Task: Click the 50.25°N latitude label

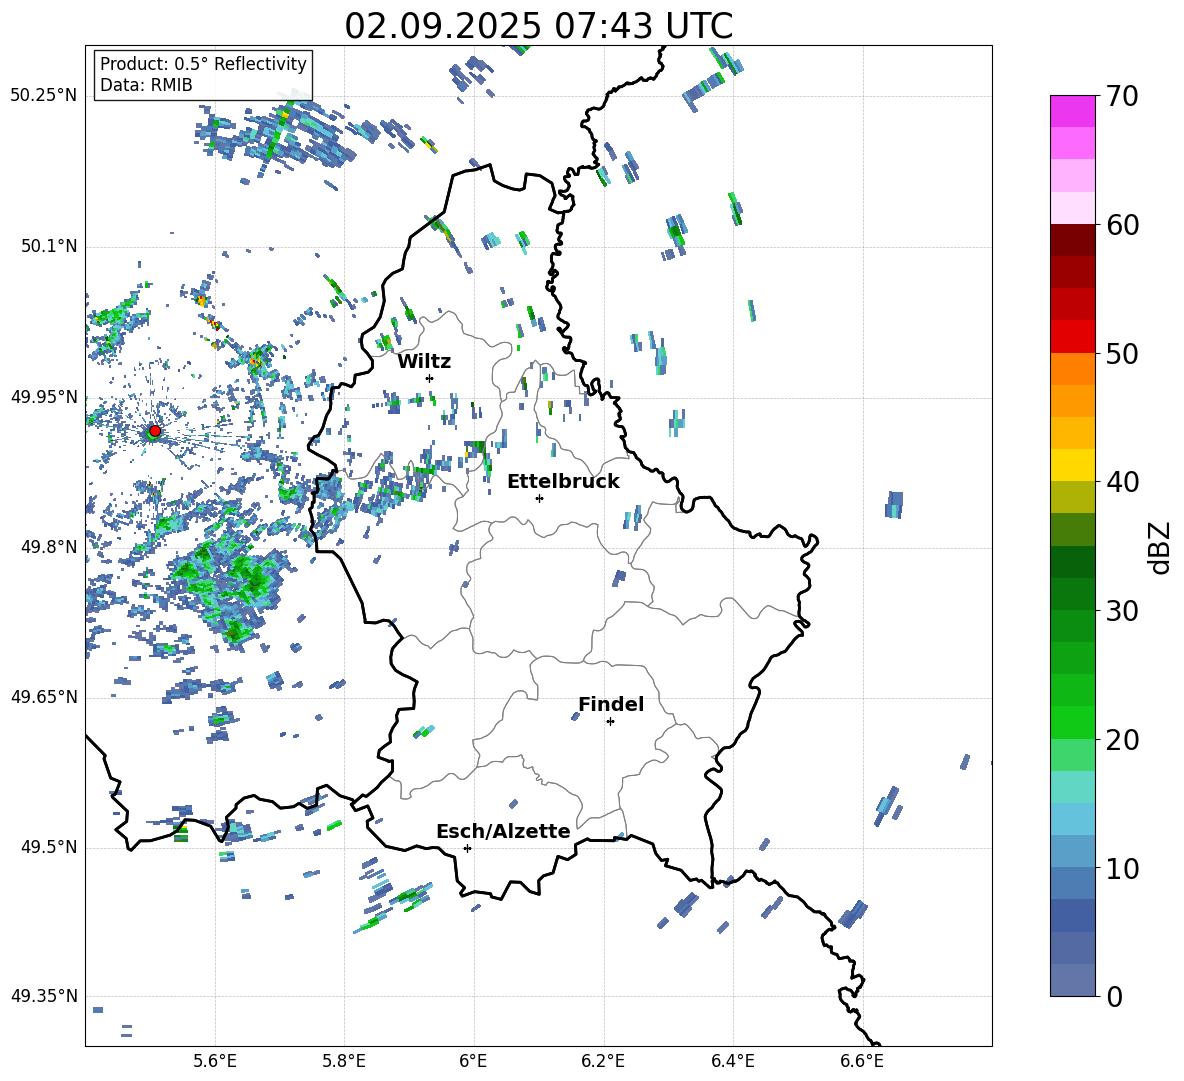Action: [x=44, y=96]
